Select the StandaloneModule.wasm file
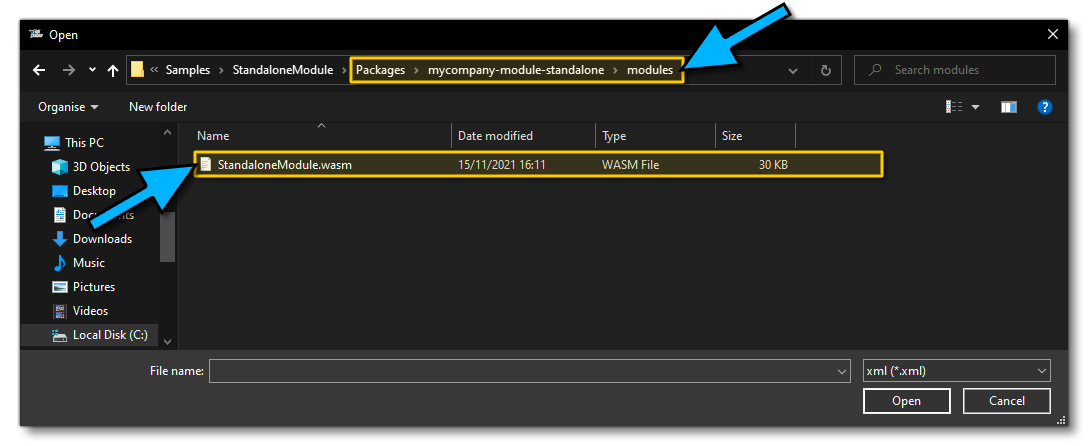The height and width of the screenshot is (446, 1088). (538, 165)
